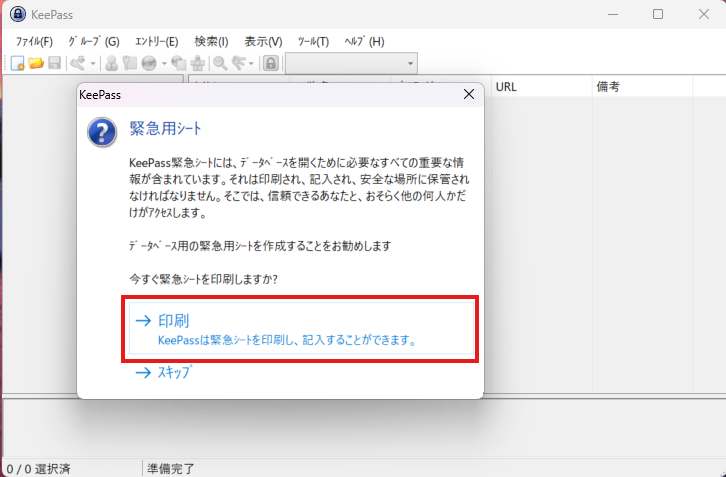Open the ツール(T) menu

tap(313, 42)
